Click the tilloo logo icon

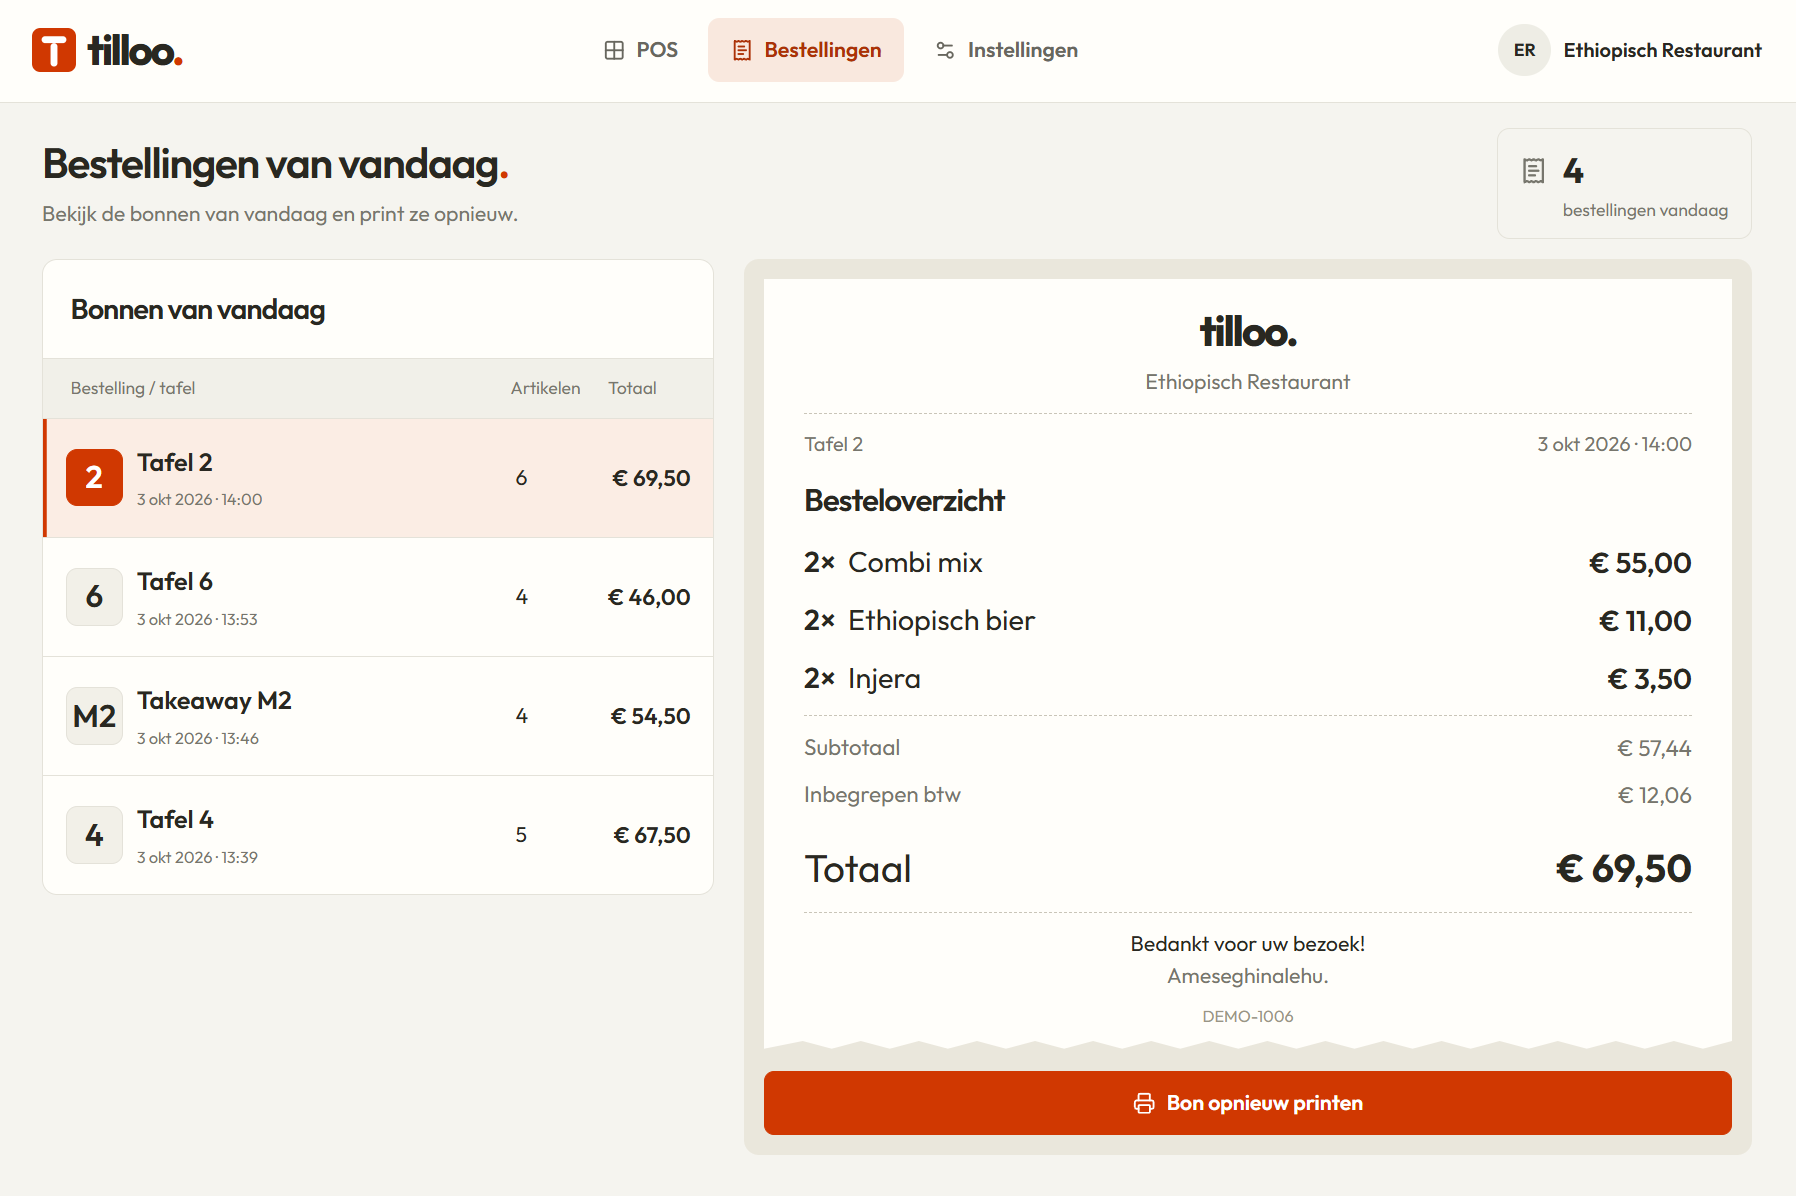pyautogui.click(x=54, y=50)
